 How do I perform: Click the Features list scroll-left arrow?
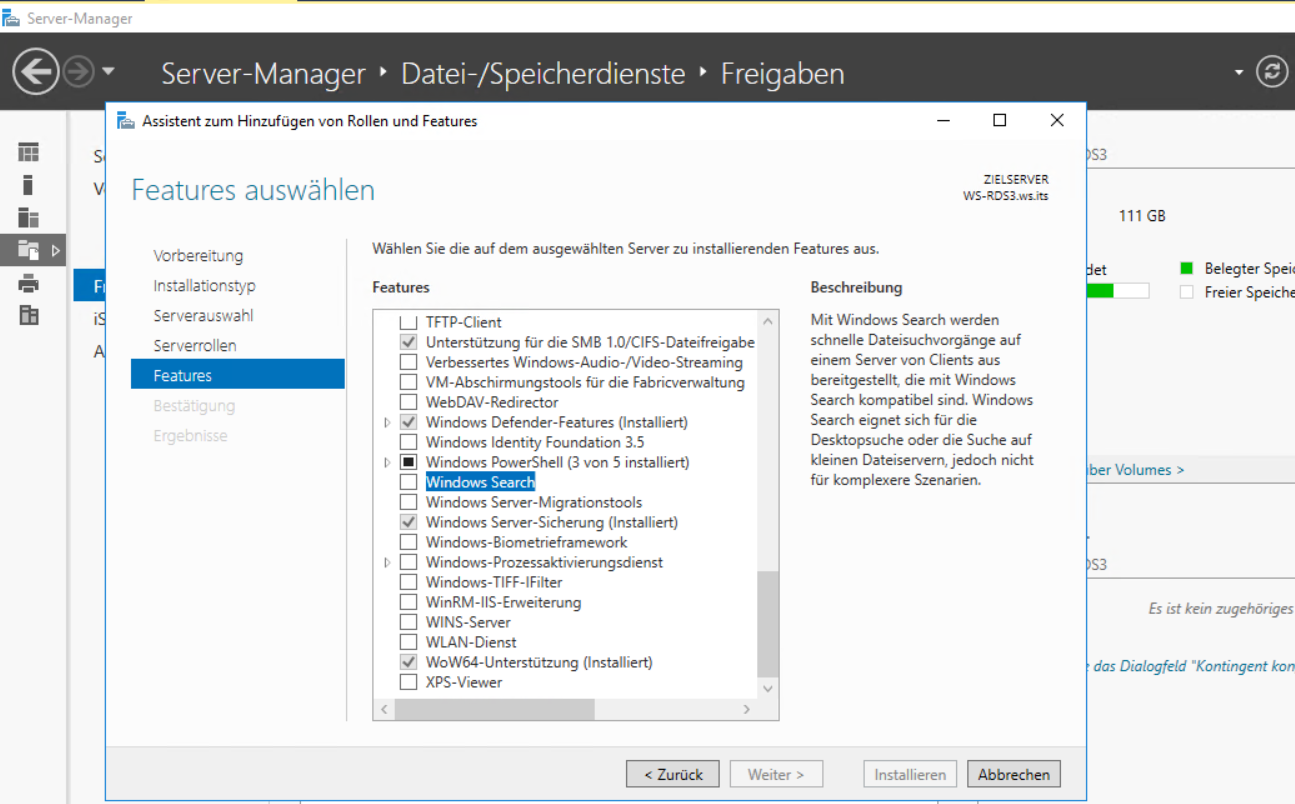click(384, 709)
